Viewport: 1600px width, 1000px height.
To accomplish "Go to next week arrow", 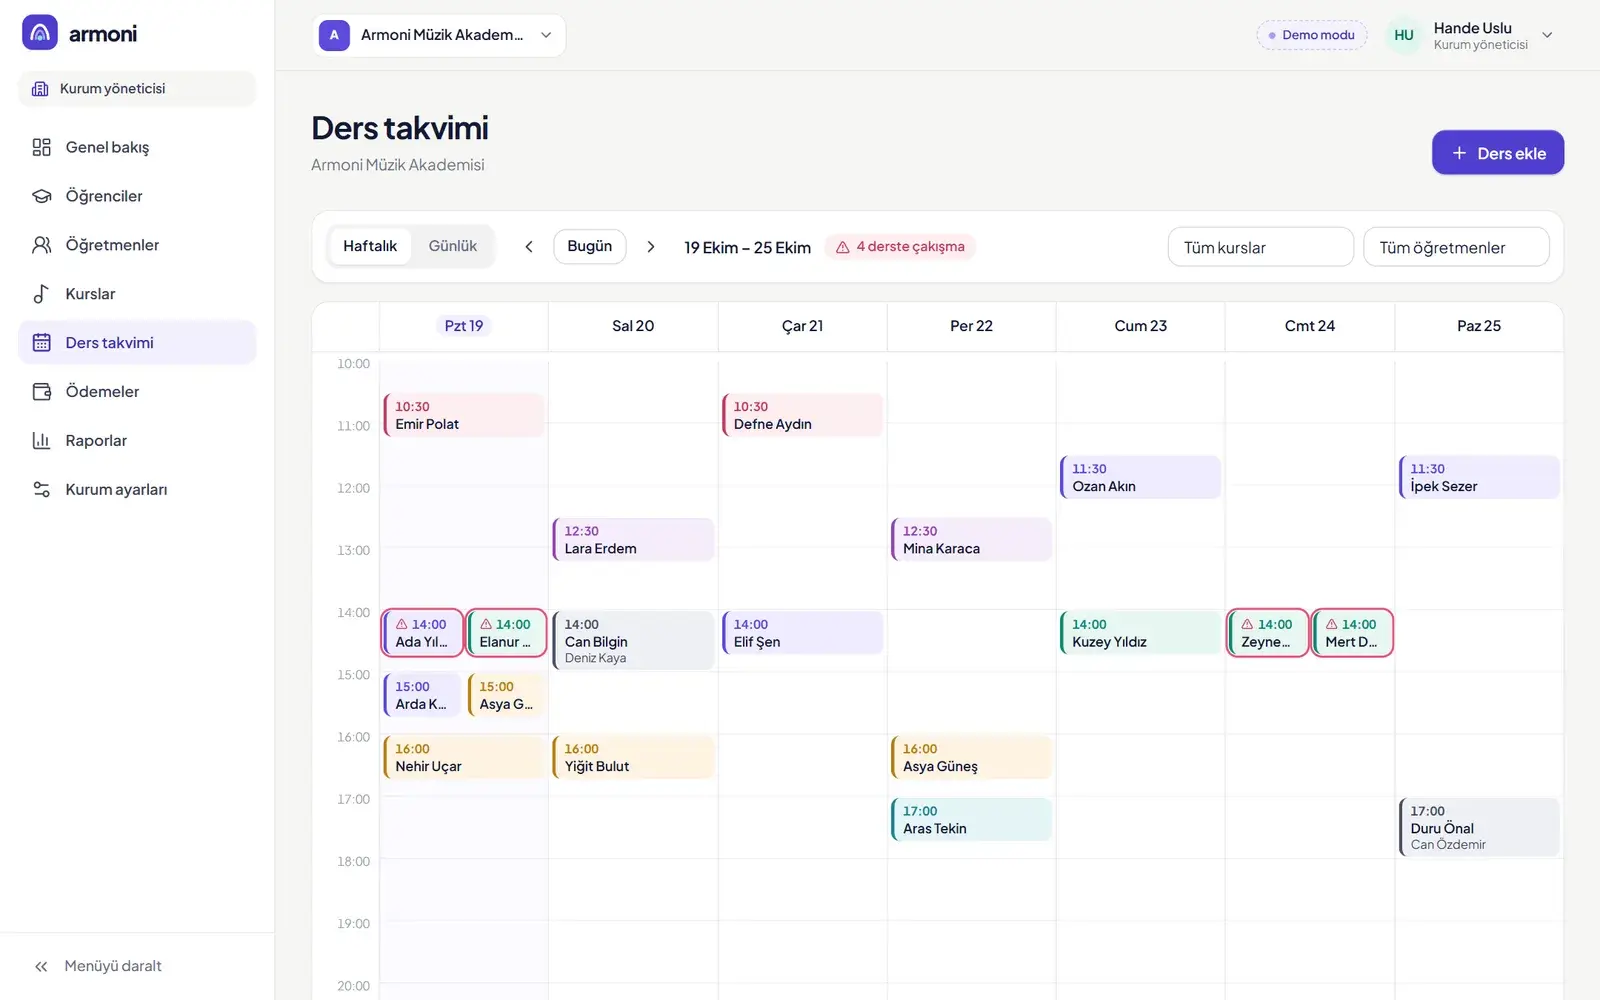I will coord(651,247).
